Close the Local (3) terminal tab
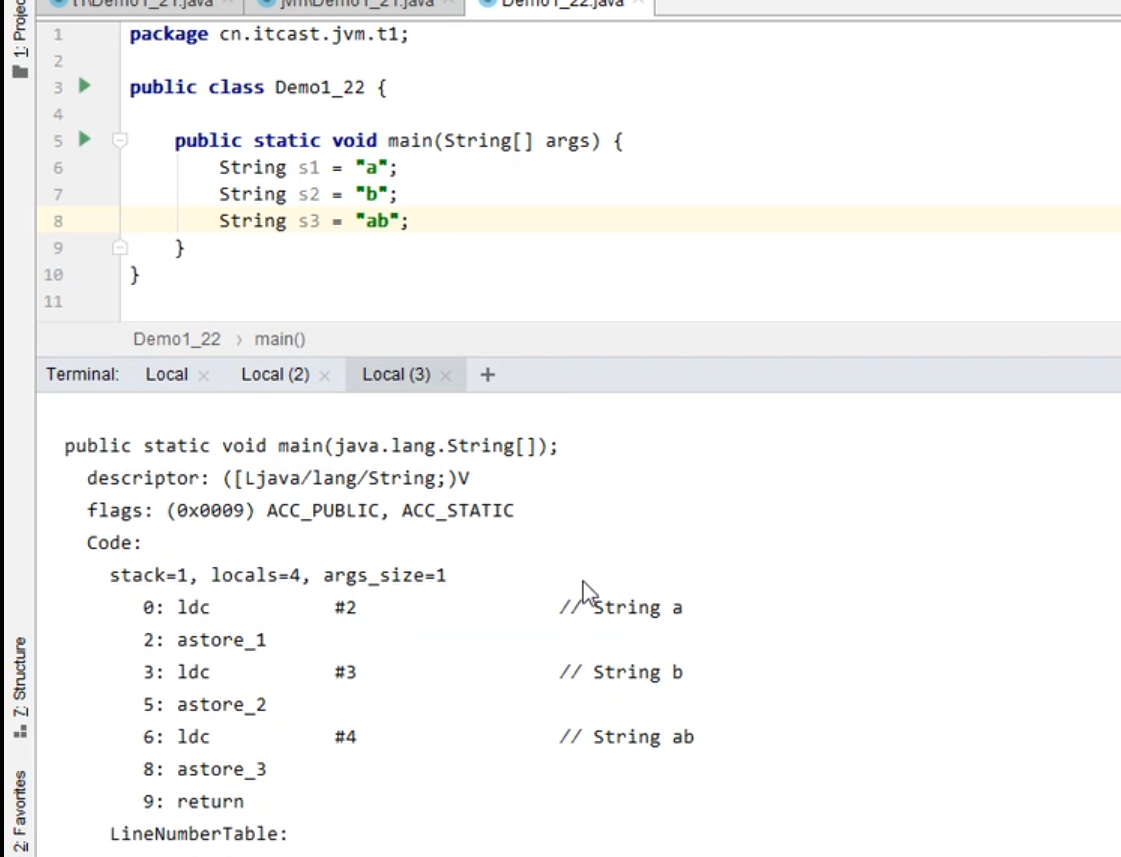This screenshot has width=1121, height=857. point(445,376)
